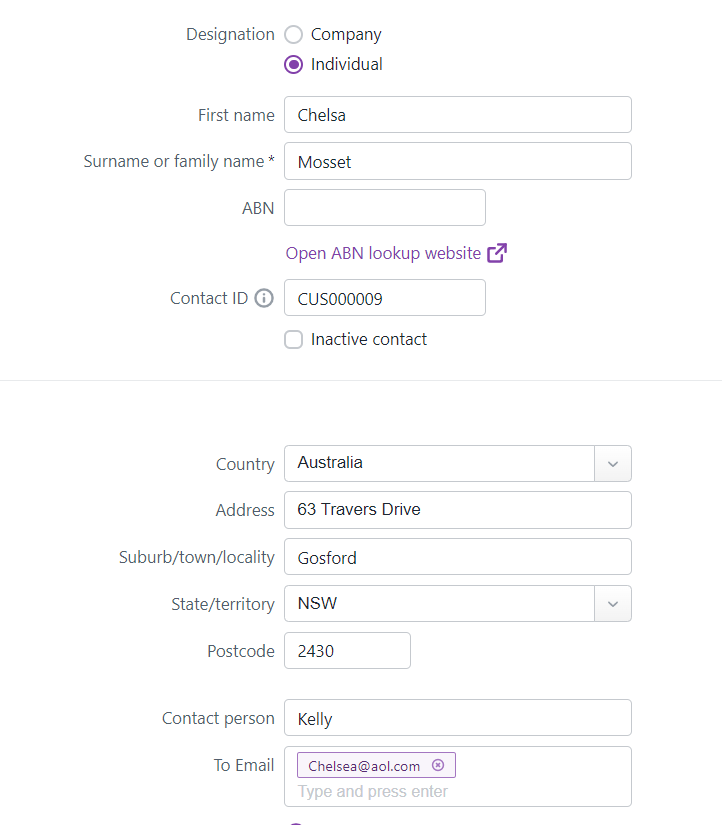Click the First name field

click(457, 115)
